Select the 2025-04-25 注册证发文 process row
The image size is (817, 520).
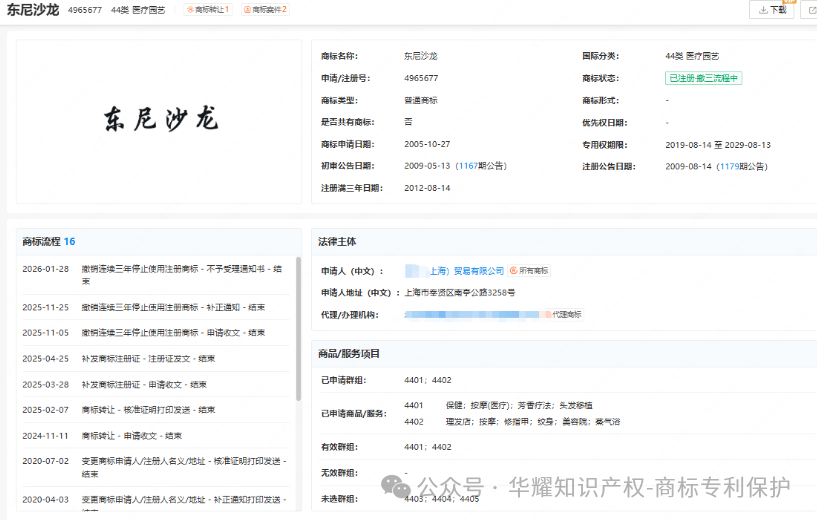[x=155, y=358]
